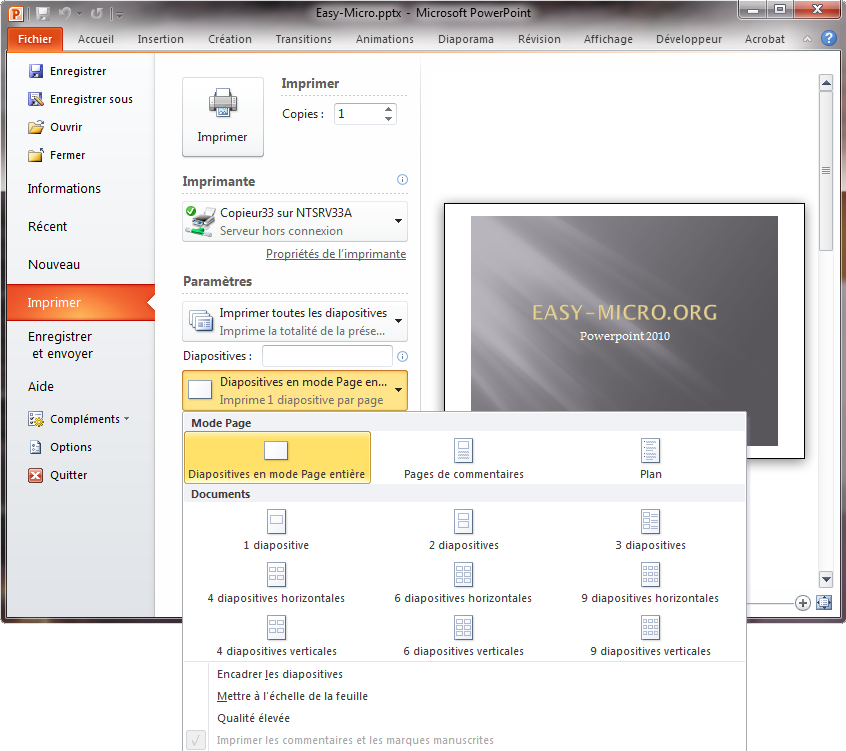Click the Diapositives range input field
This screenshot has width=846, height=751.
coord(327,356)
